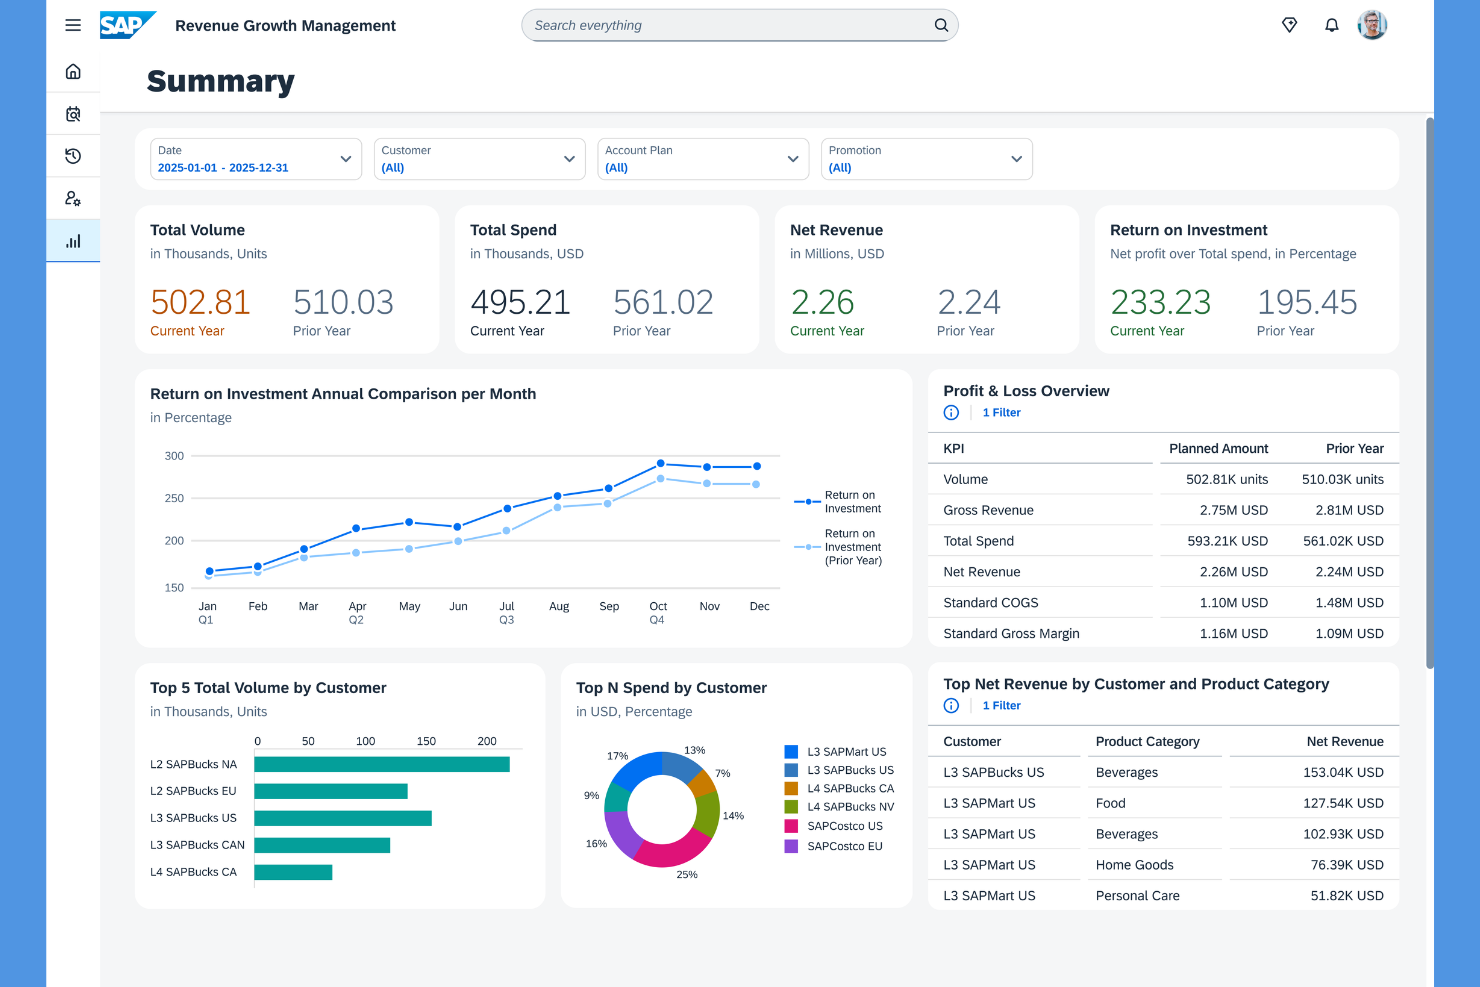Toggle Return on Investment legend entry

click(838, 502)
